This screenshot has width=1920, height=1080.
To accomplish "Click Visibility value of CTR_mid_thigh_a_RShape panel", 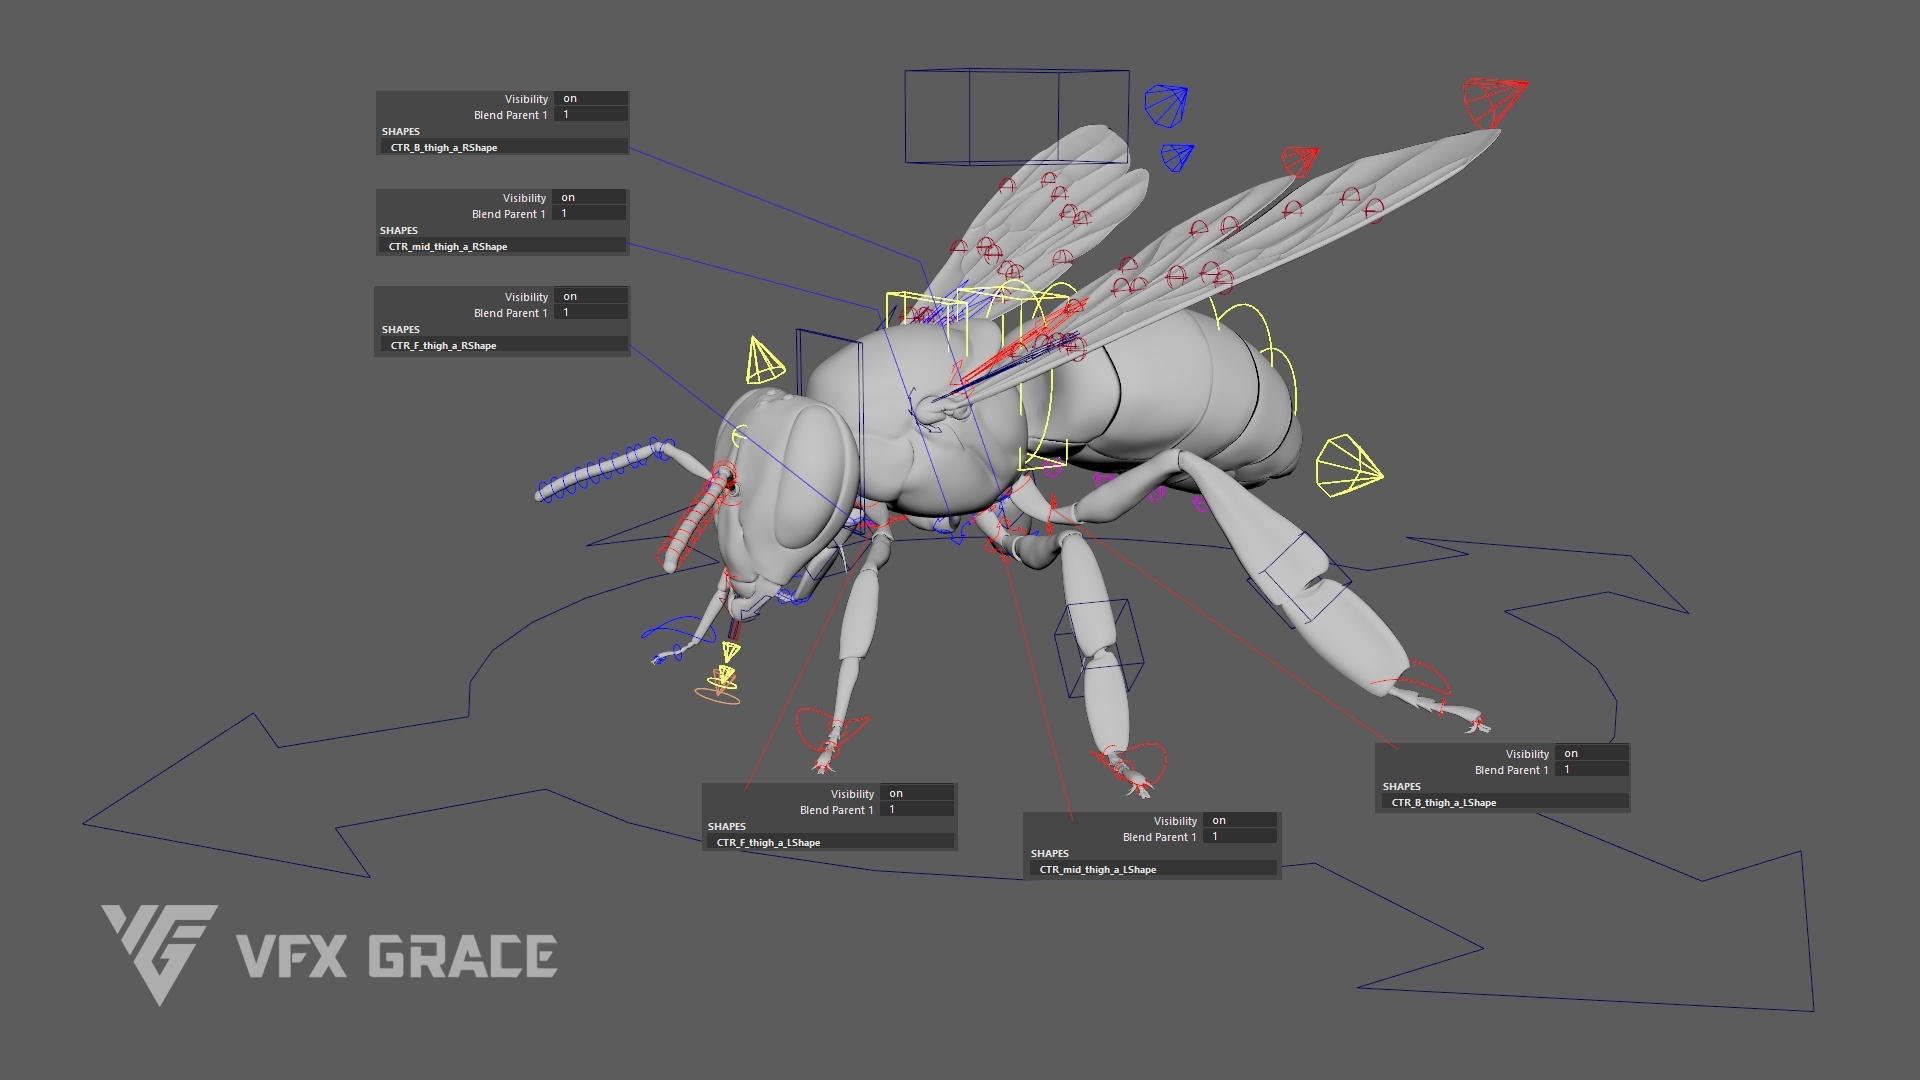I will tap(589, 198).
